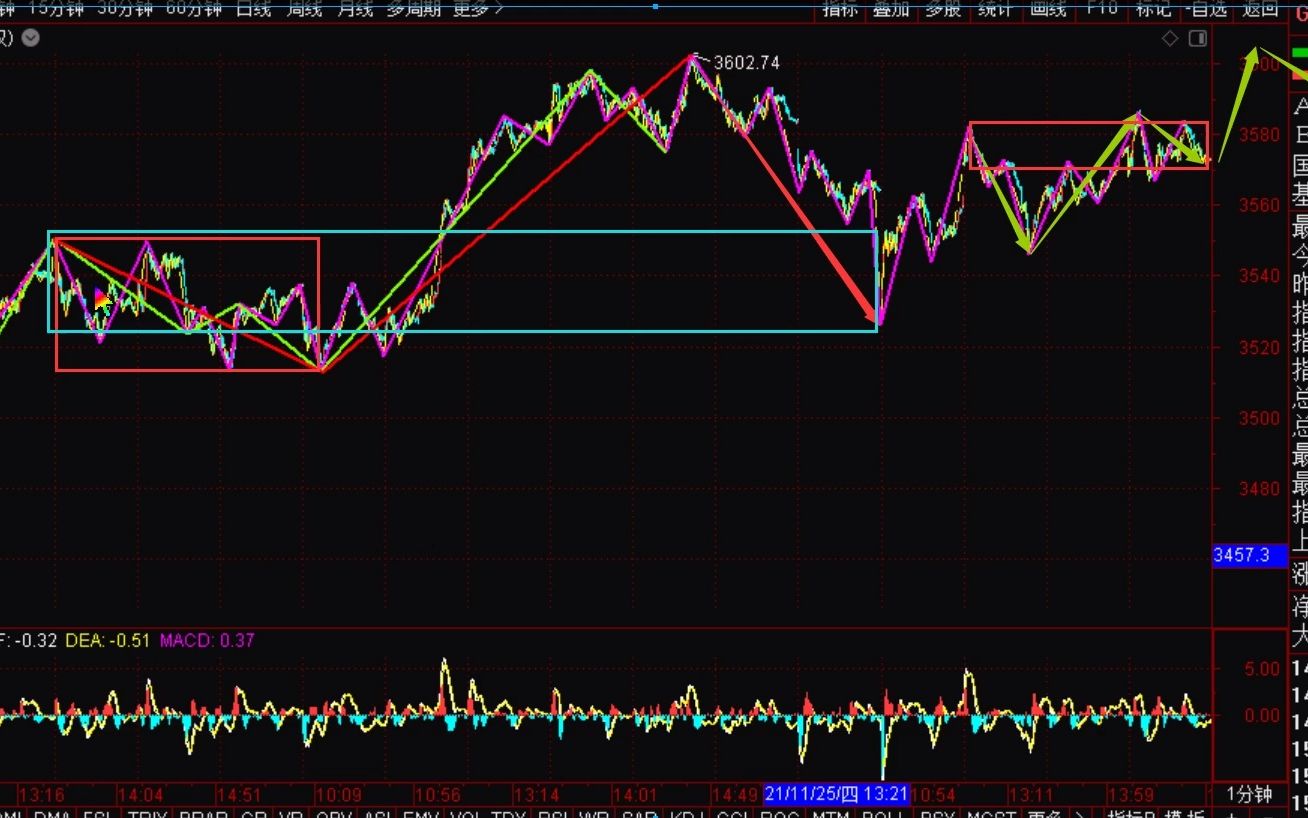Select the VOL indicator tab
The width and height of the screenshot is (1308, 818).
coord(466,814)
